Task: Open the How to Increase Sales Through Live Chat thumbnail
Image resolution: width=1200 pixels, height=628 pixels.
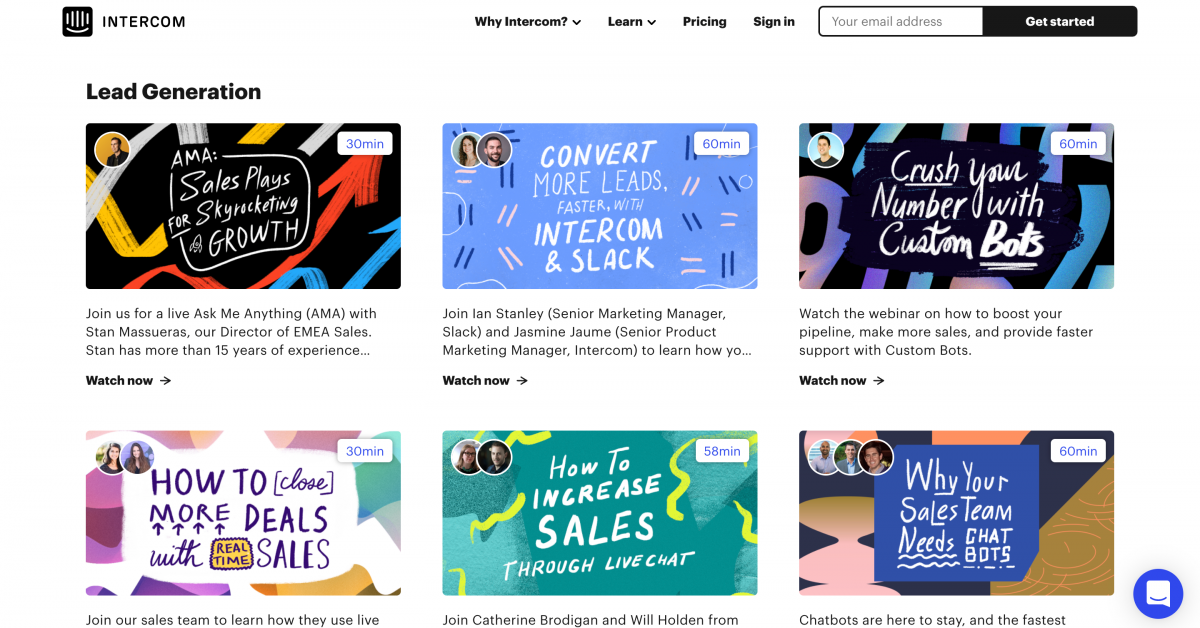Action: 600,513
